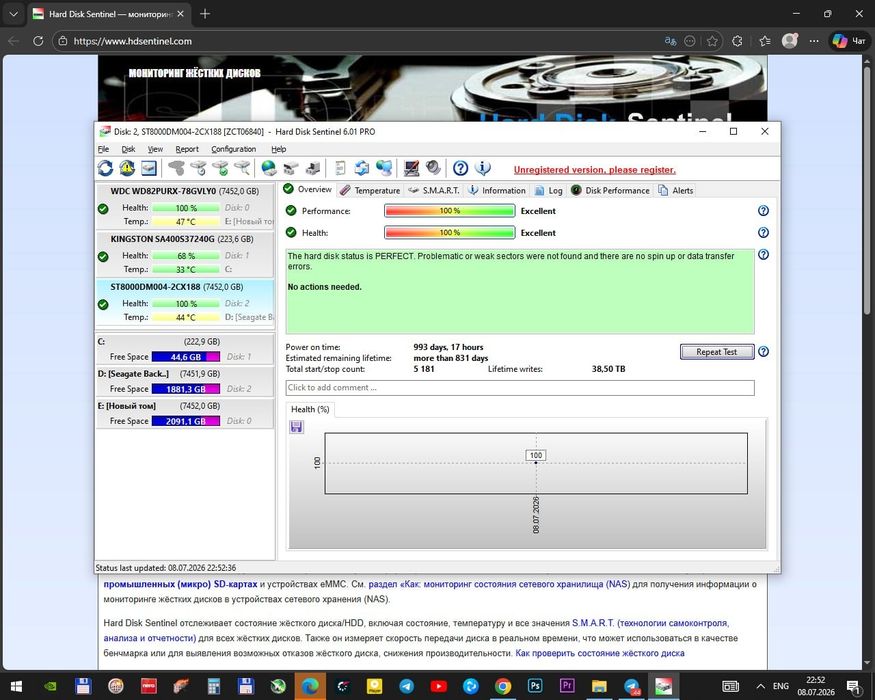Click the disk with green checkmark toolbar icon
Viewport: 875px width, 700px height.
[x=220, y=168]
